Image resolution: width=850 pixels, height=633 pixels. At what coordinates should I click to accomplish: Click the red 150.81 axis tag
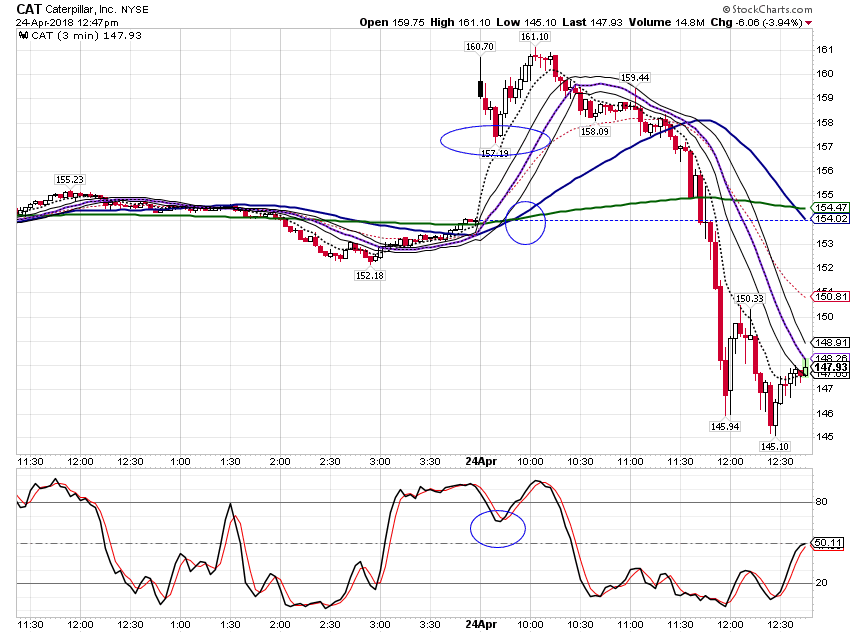click(x=830, y=296)
